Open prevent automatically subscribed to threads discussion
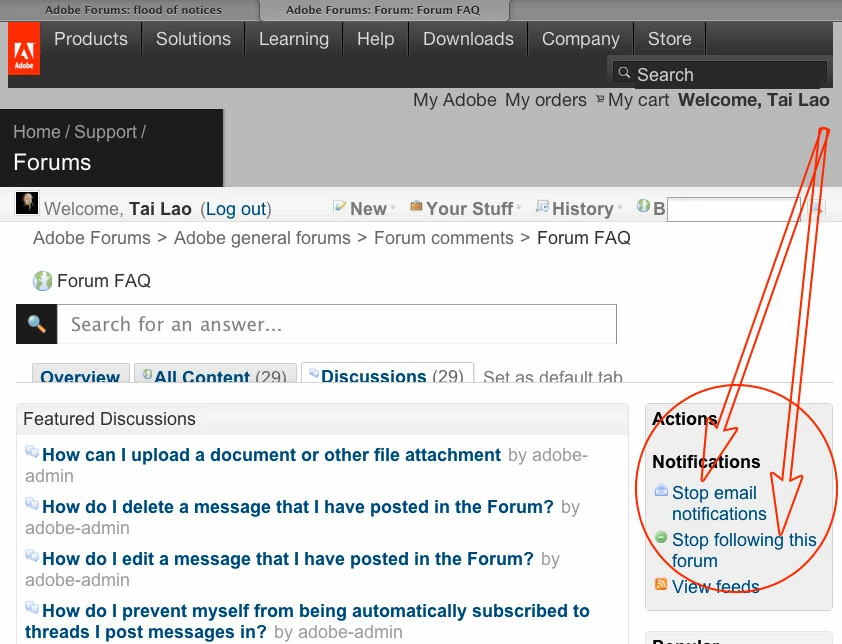 pos(307,621)
